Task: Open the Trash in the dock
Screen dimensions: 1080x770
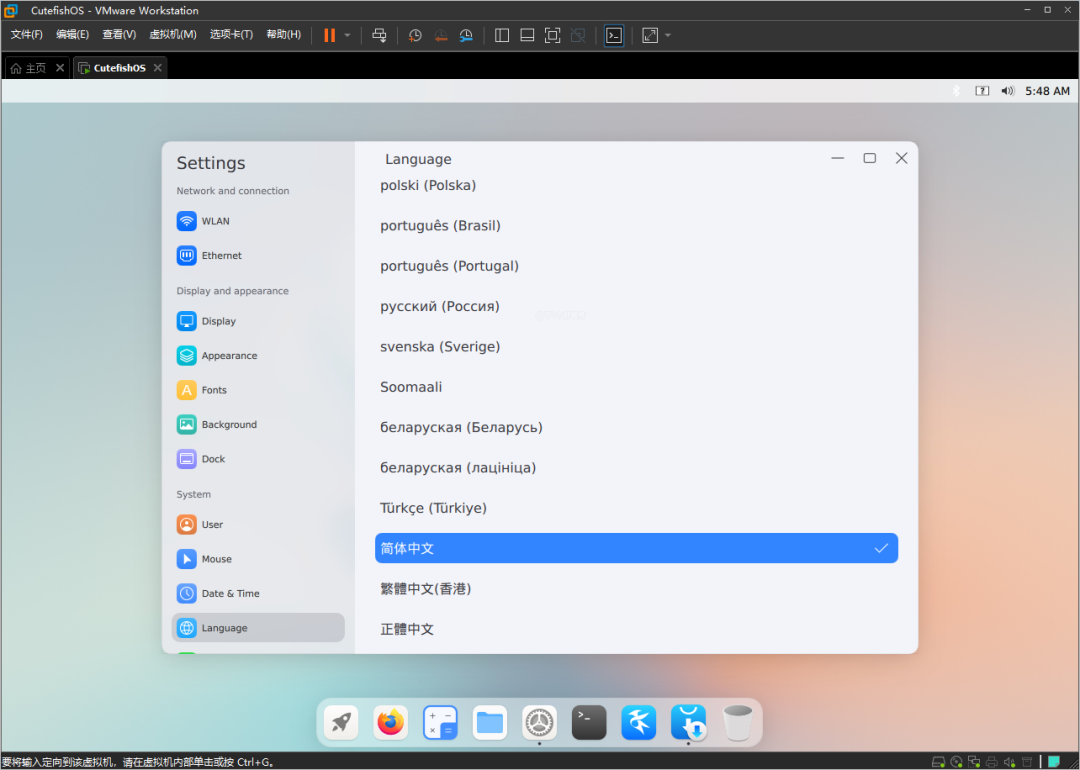Action: point(738,722)
